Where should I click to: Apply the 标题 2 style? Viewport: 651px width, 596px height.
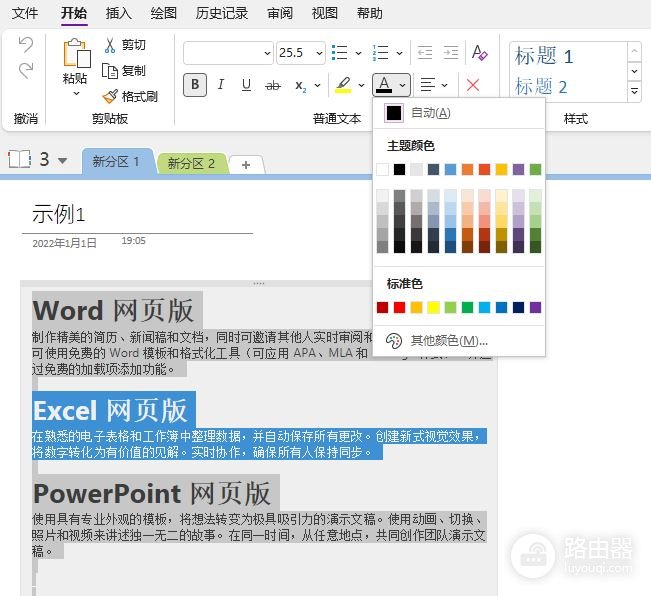coord(541,86)
